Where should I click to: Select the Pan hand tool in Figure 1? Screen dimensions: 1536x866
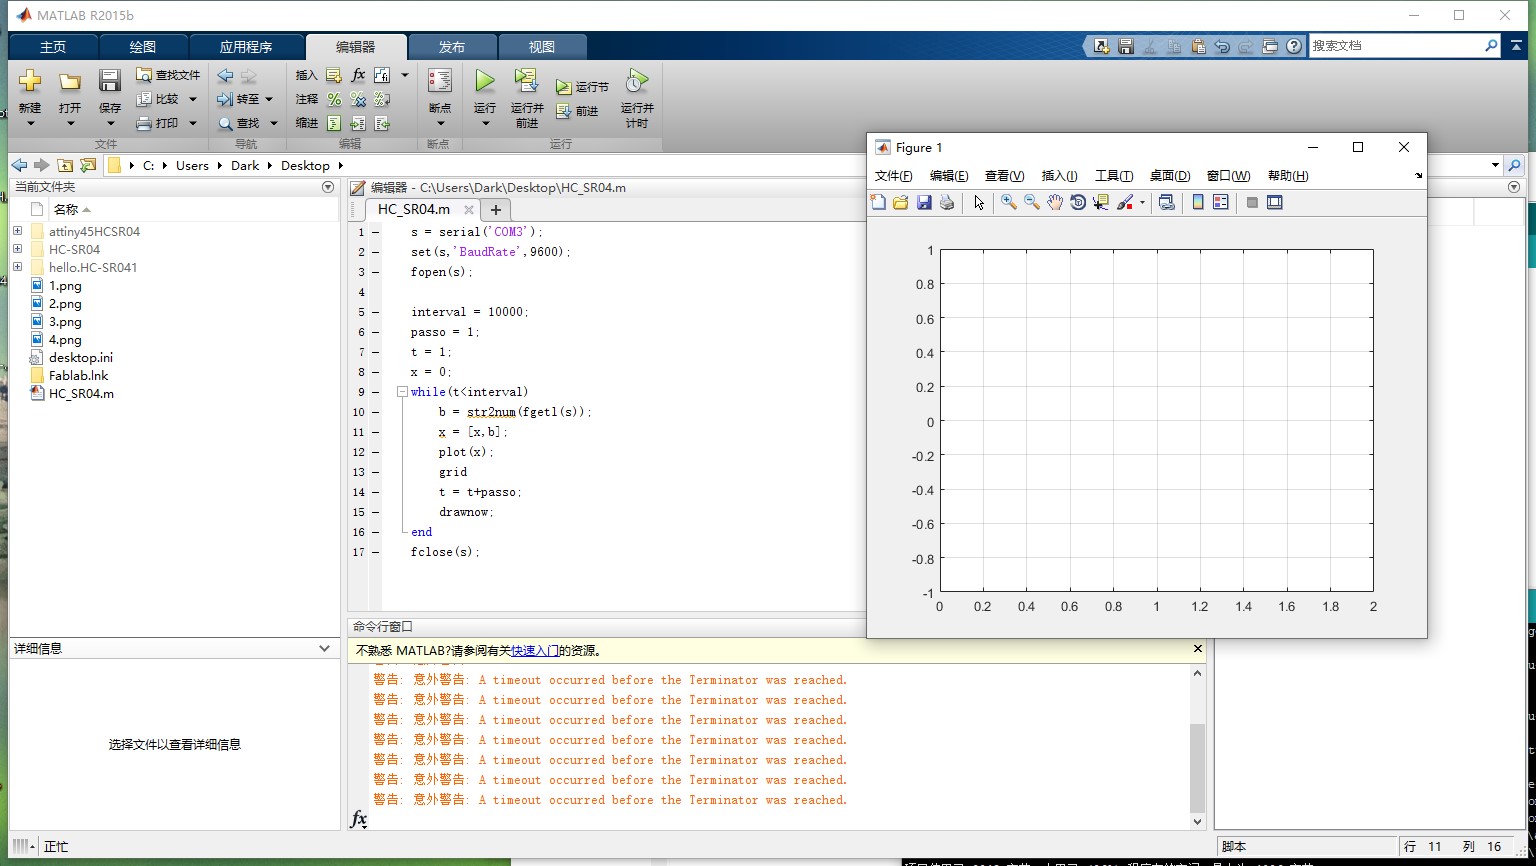point(1055,202)
